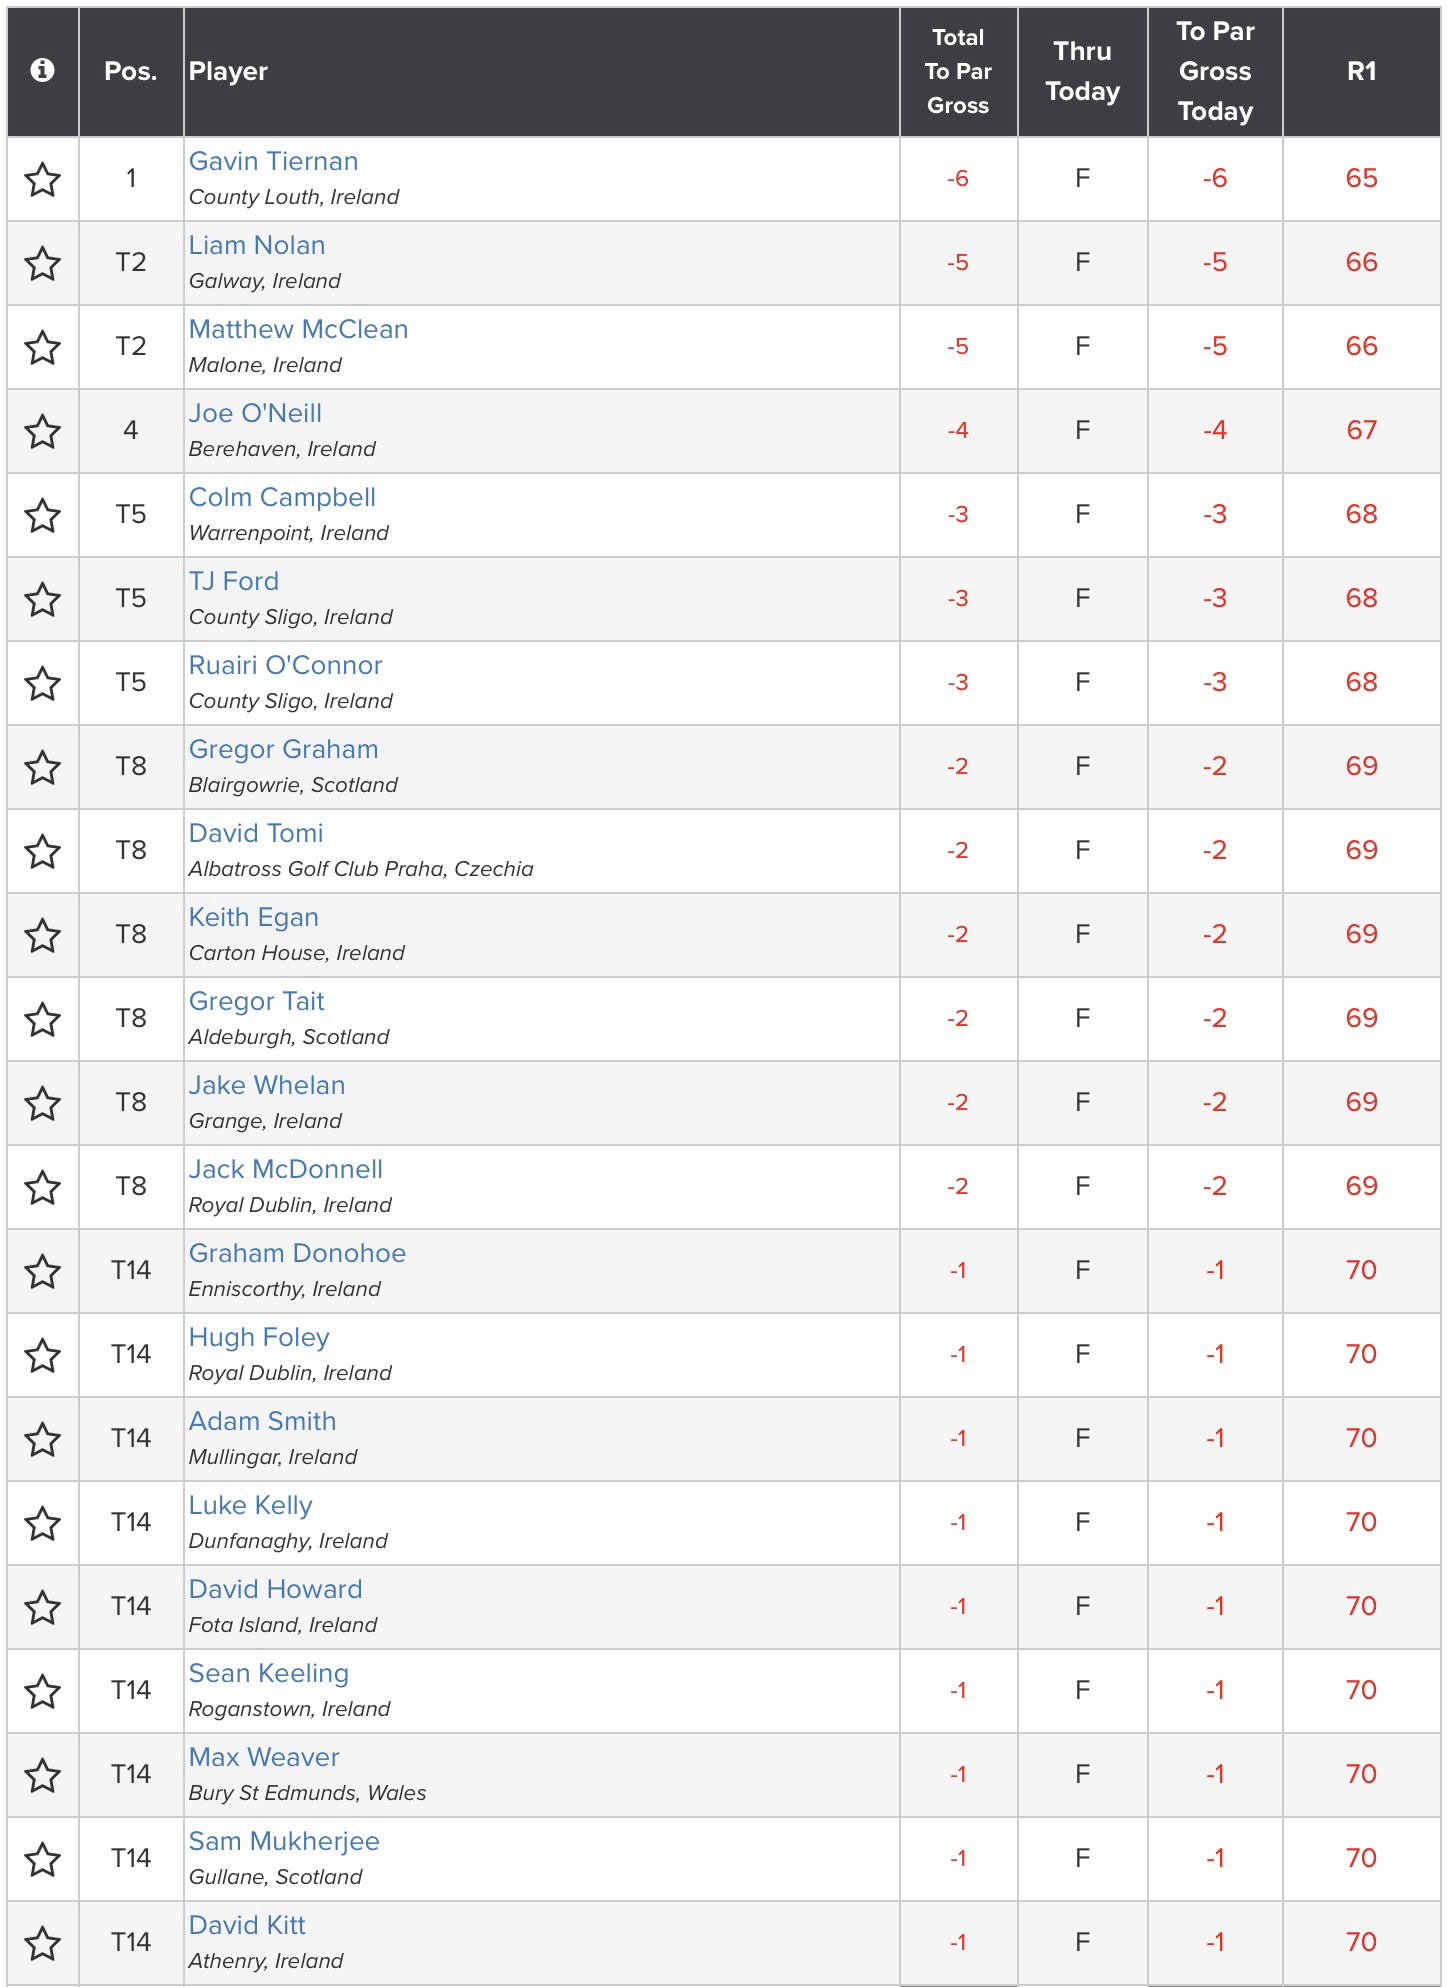Click the star for Sean Keeling
This screenshot has width=1447, height=1987.
point(43,1692)
